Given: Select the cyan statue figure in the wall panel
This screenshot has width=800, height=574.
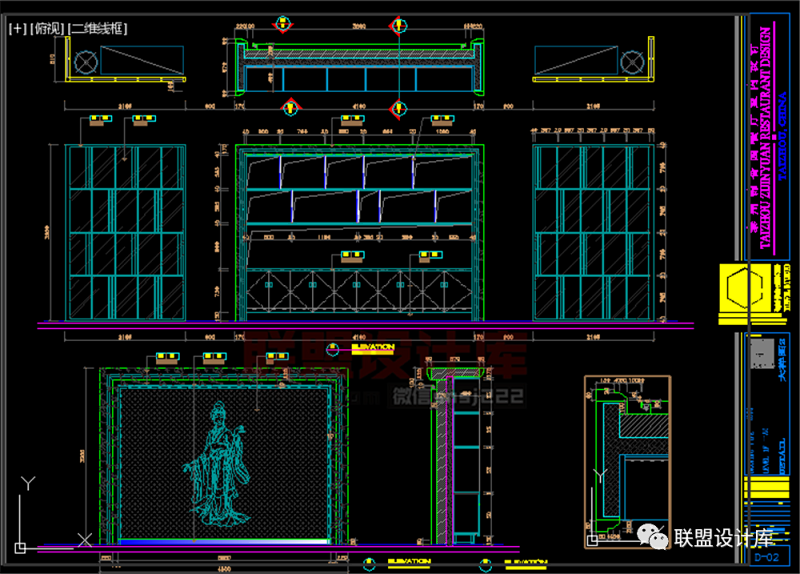Looking at the screenshot, I should 217,463.
